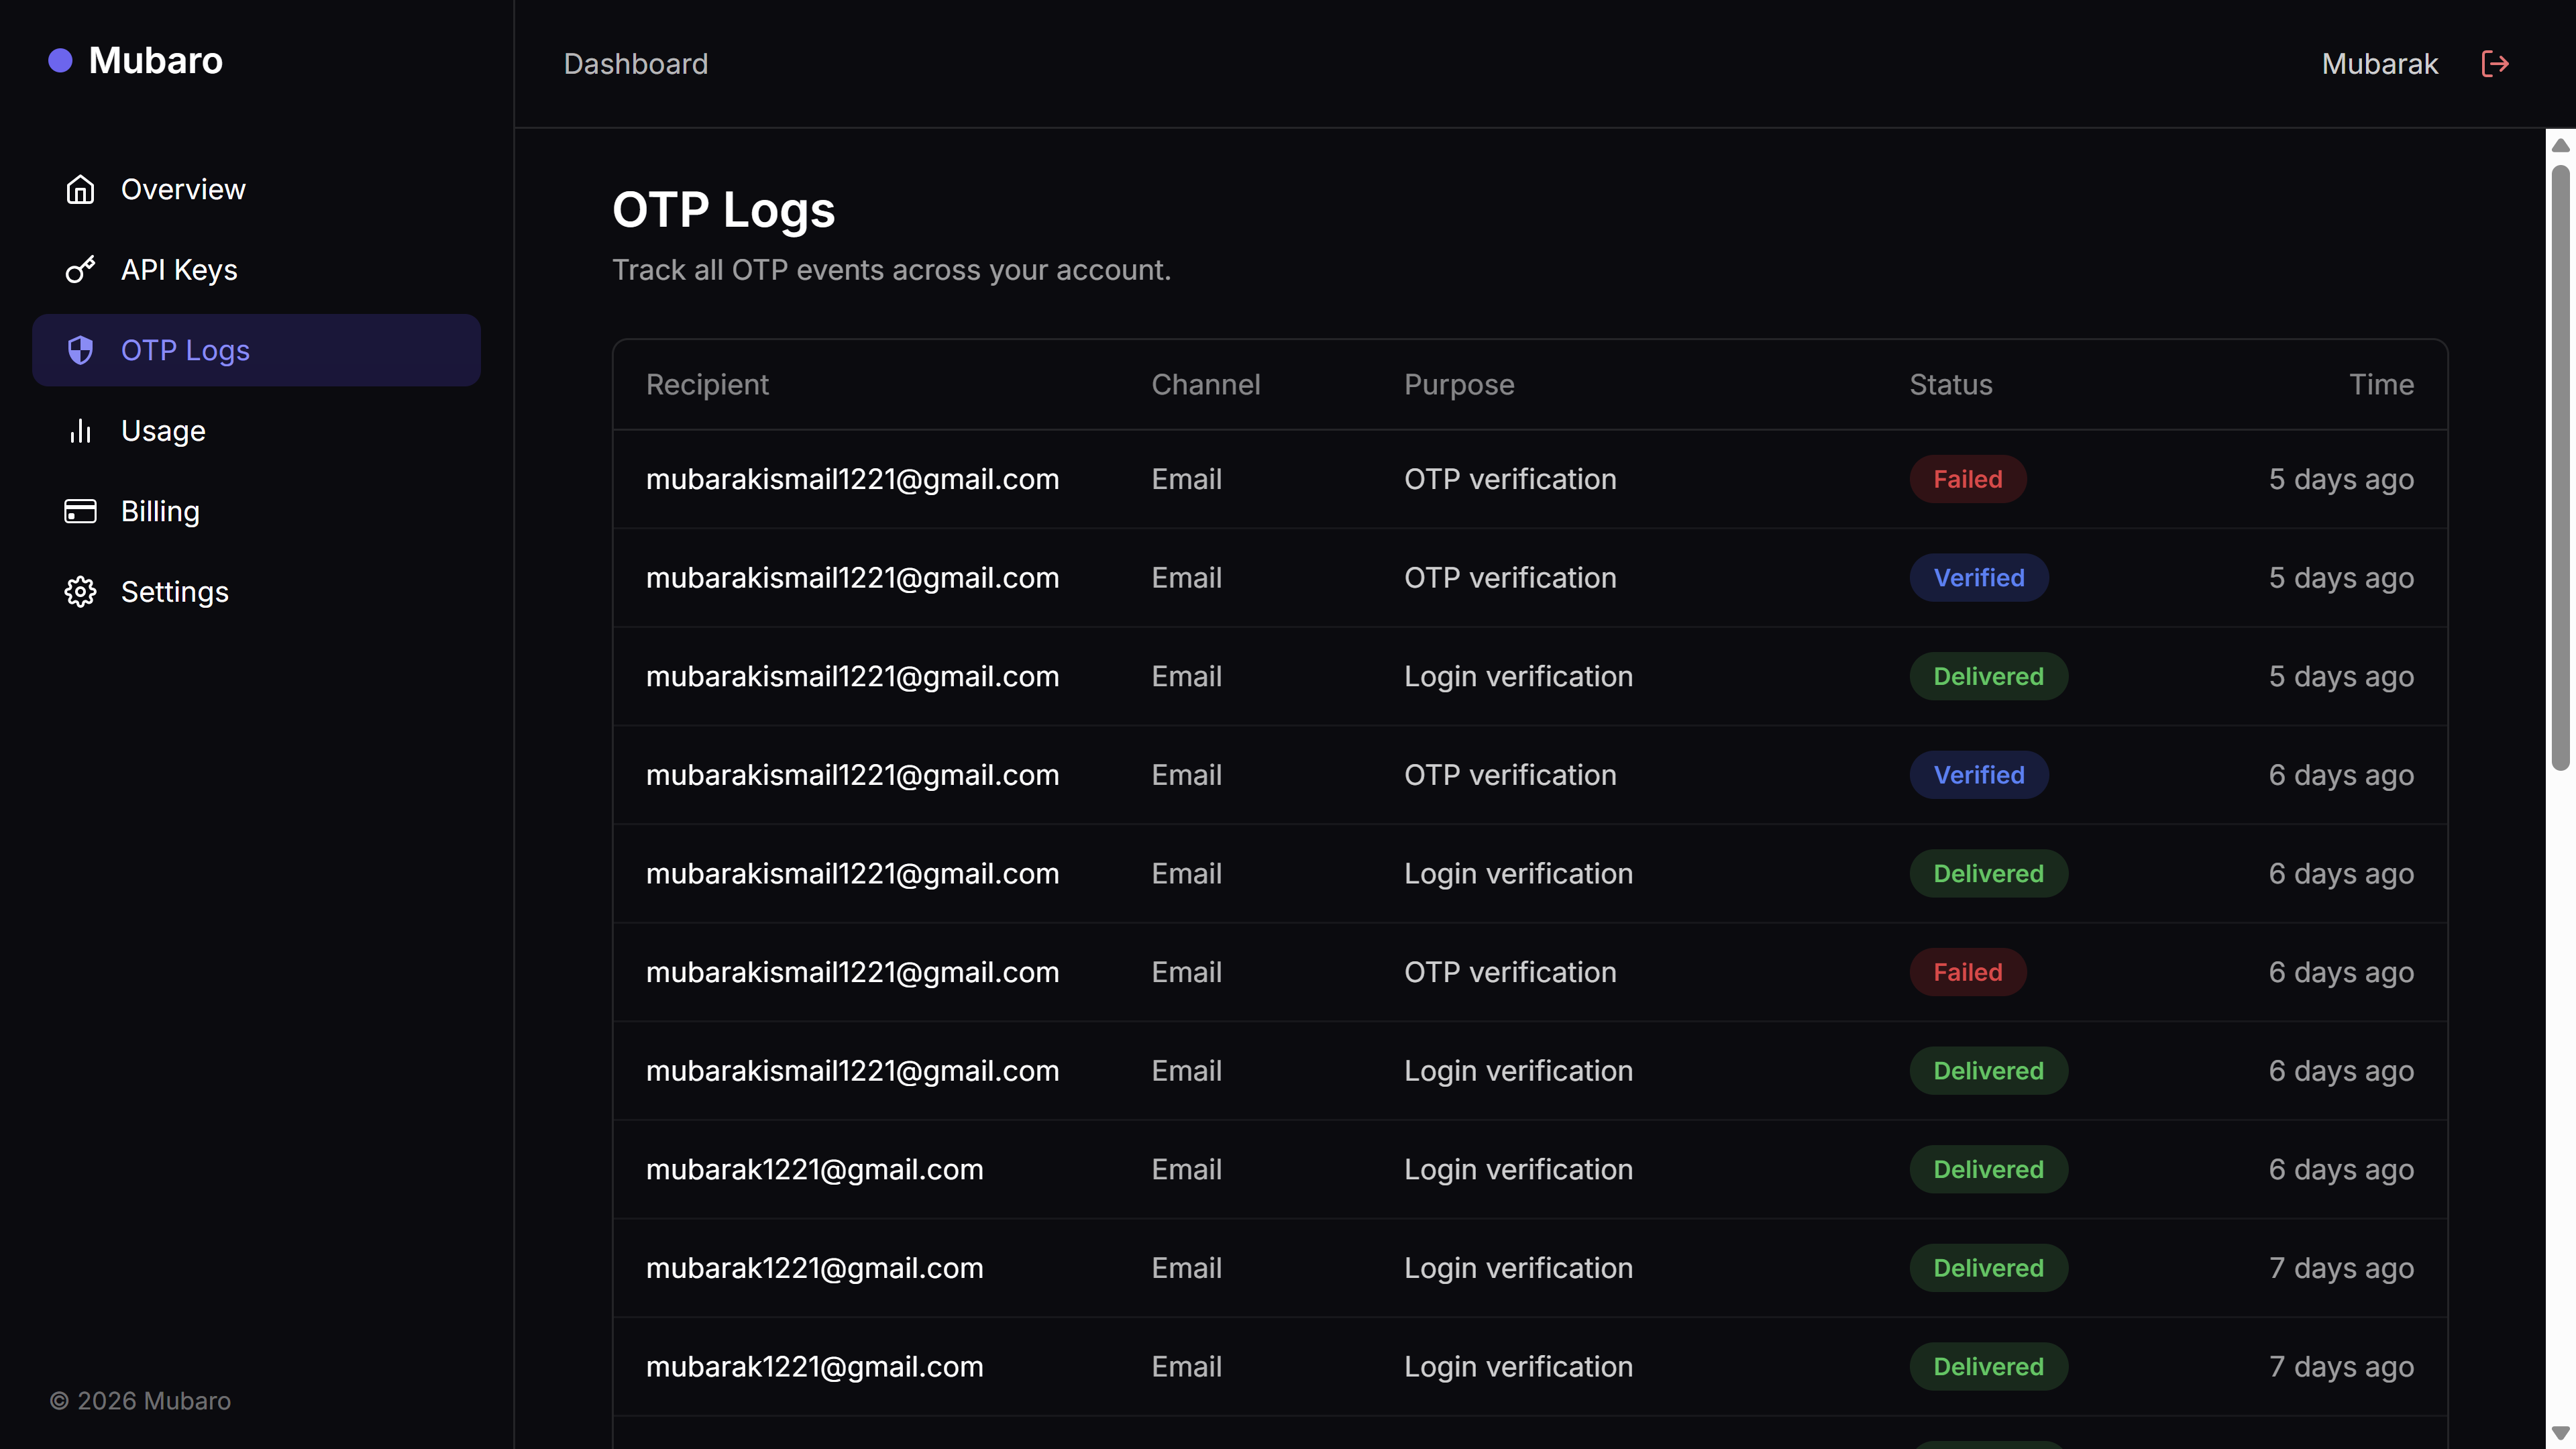Click the Verified badge dated 5 days ago
2576x1449 pixels.
(x=1979, y=578)
